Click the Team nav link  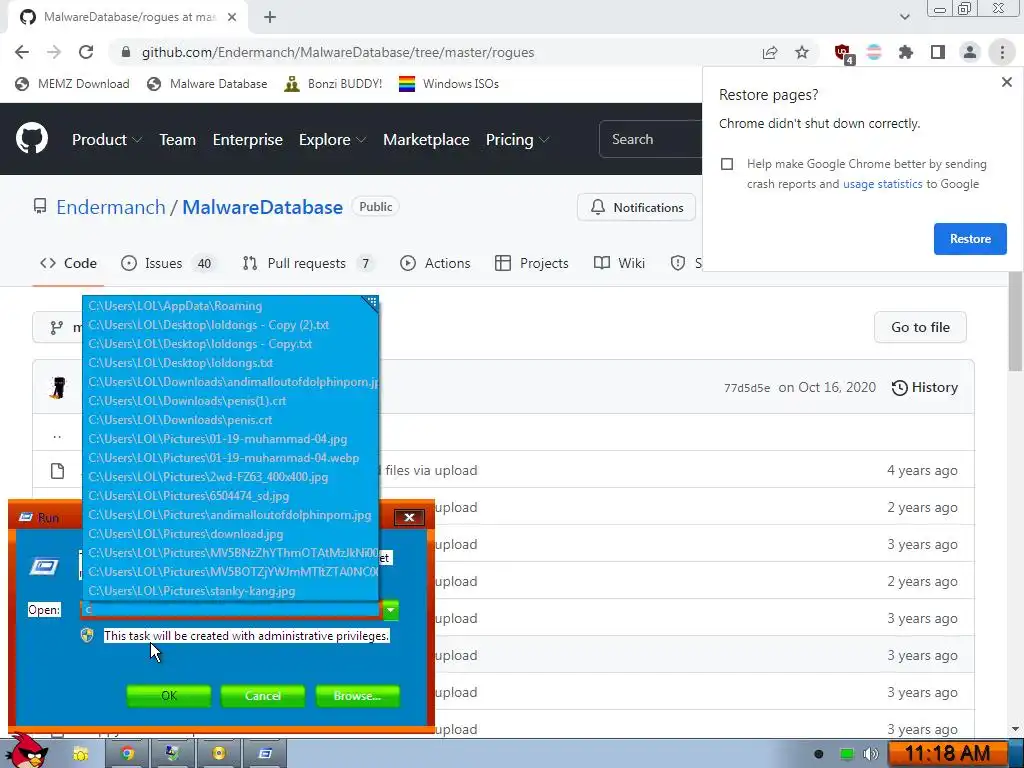tap(178, 140)
